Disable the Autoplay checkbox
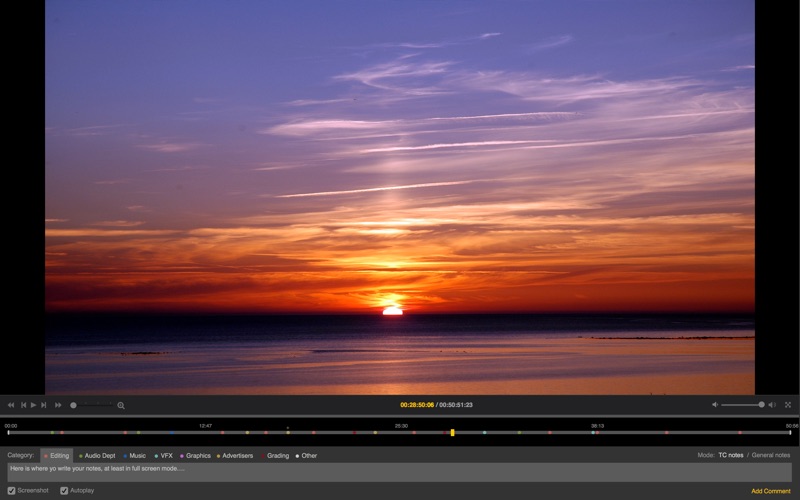This screenshot has width=800, height=500. (64, 491)
